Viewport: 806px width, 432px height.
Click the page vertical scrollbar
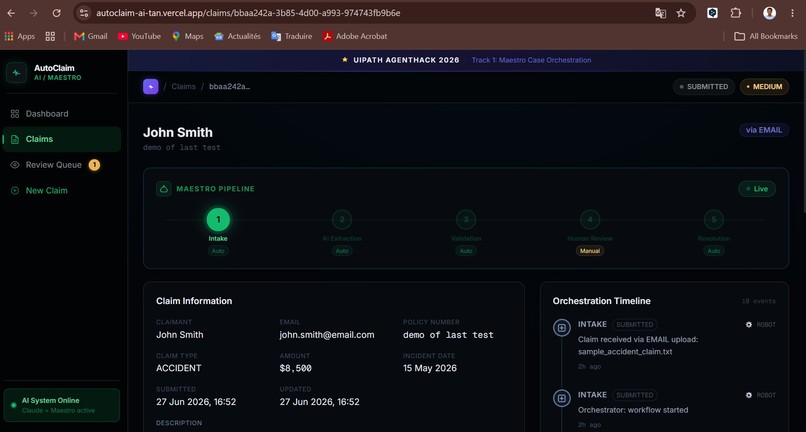click(x=803, y=131)
